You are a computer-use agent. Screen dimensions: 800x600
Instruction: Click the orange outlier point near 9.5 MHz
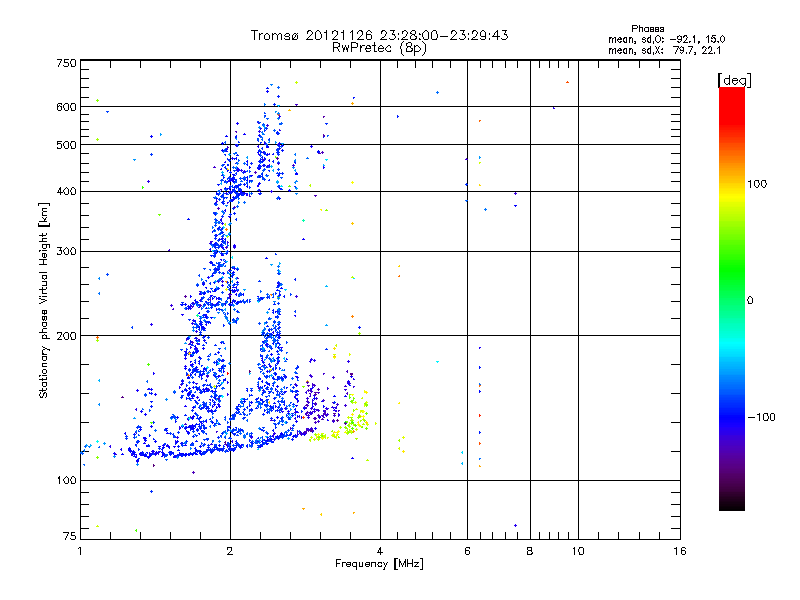567,82
